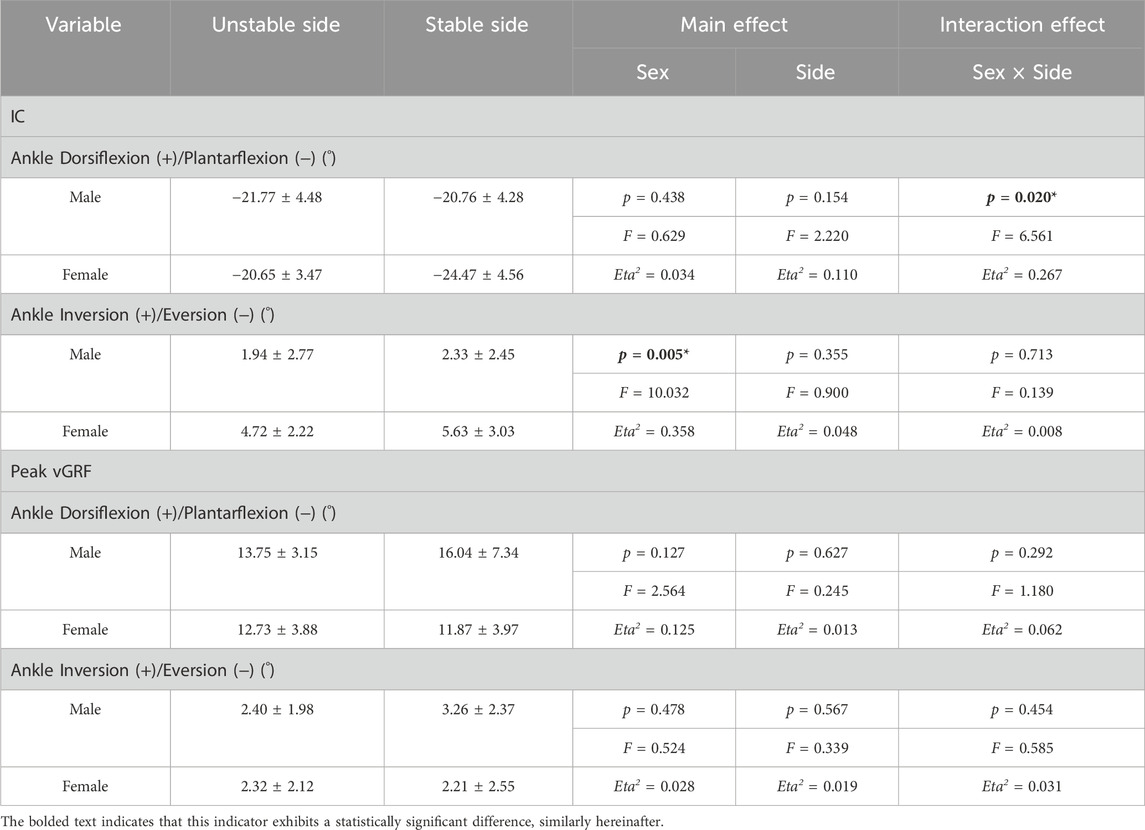The height and width of the screenshot is (830, 1145).
Task: Select the 16.04 ± 7.34 value
Action: pos(478,553)
